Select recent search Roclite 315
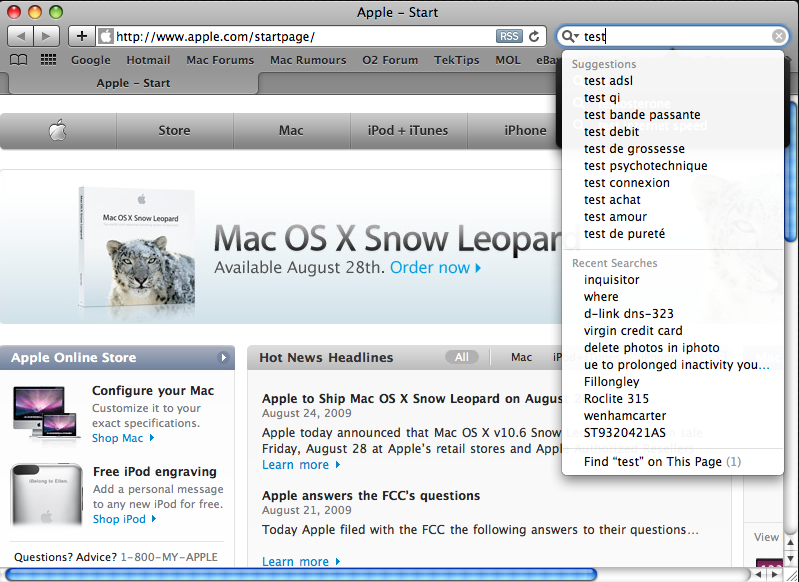The height and width of the screenshot is (582, 799). (x=673, y=399)
